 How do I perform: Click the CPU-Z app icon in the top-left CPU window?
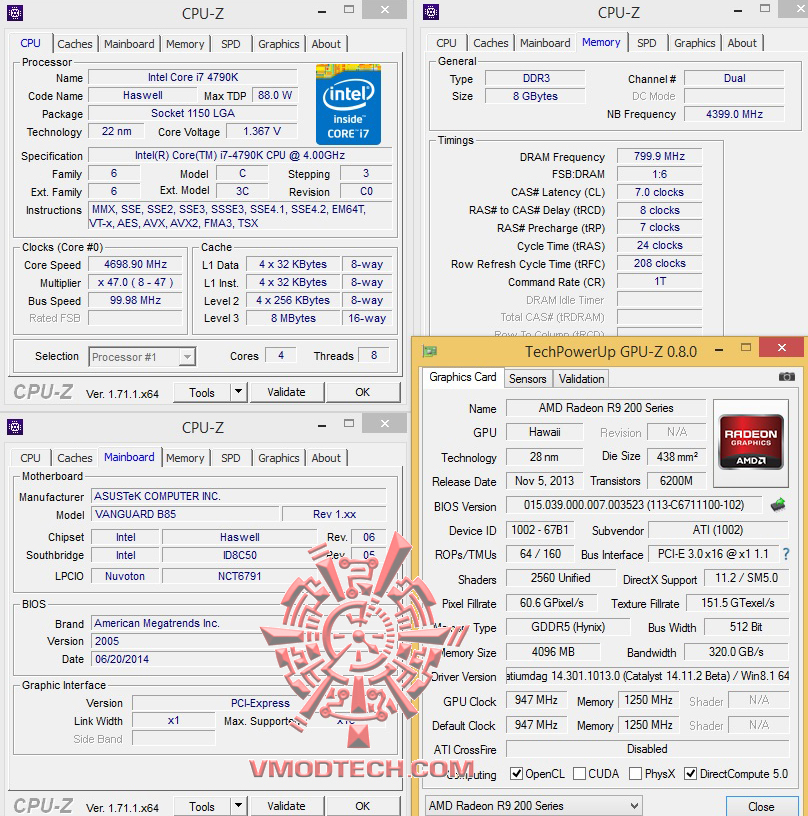click(x=15, y=12)
